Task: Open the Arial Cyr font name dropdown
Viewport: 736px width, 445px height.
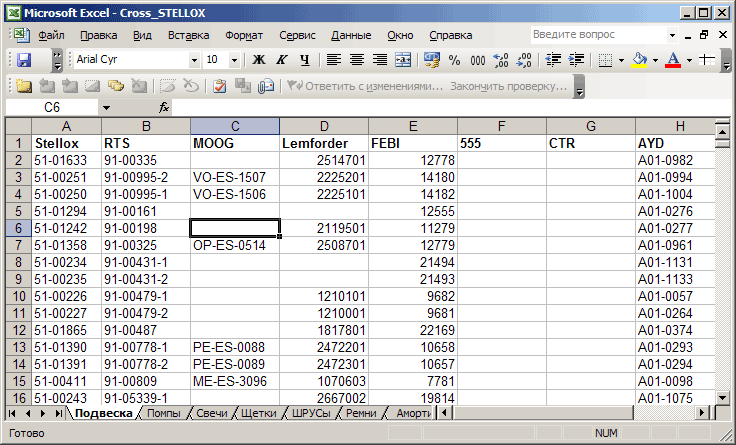Action: point(194,60)
